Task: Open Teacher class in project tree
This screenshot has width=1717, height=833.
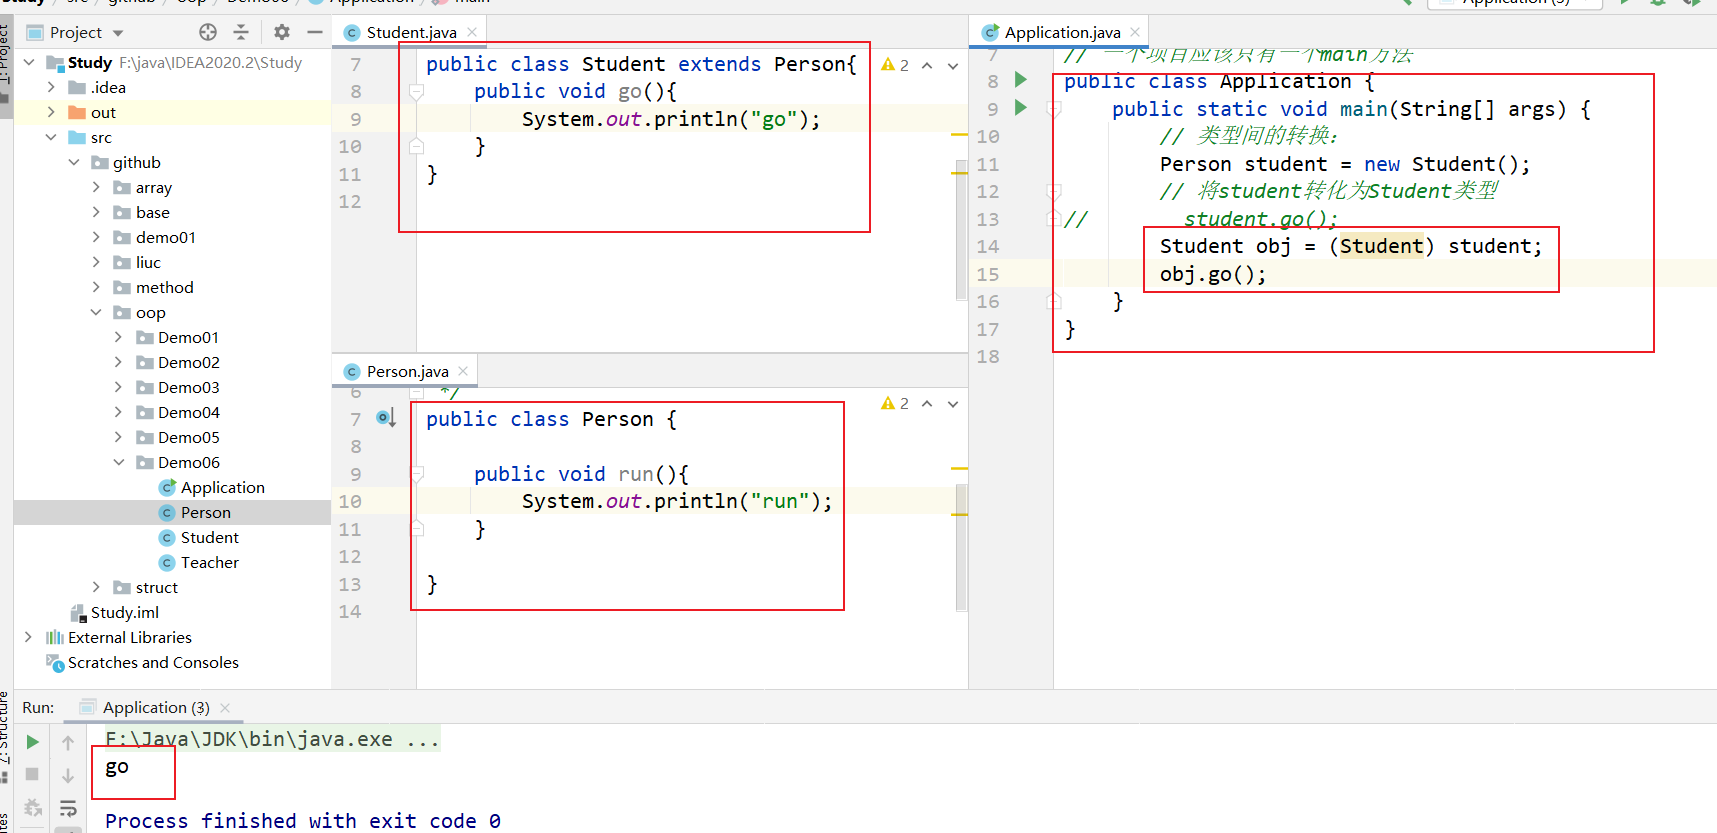Action: [209, 562]
